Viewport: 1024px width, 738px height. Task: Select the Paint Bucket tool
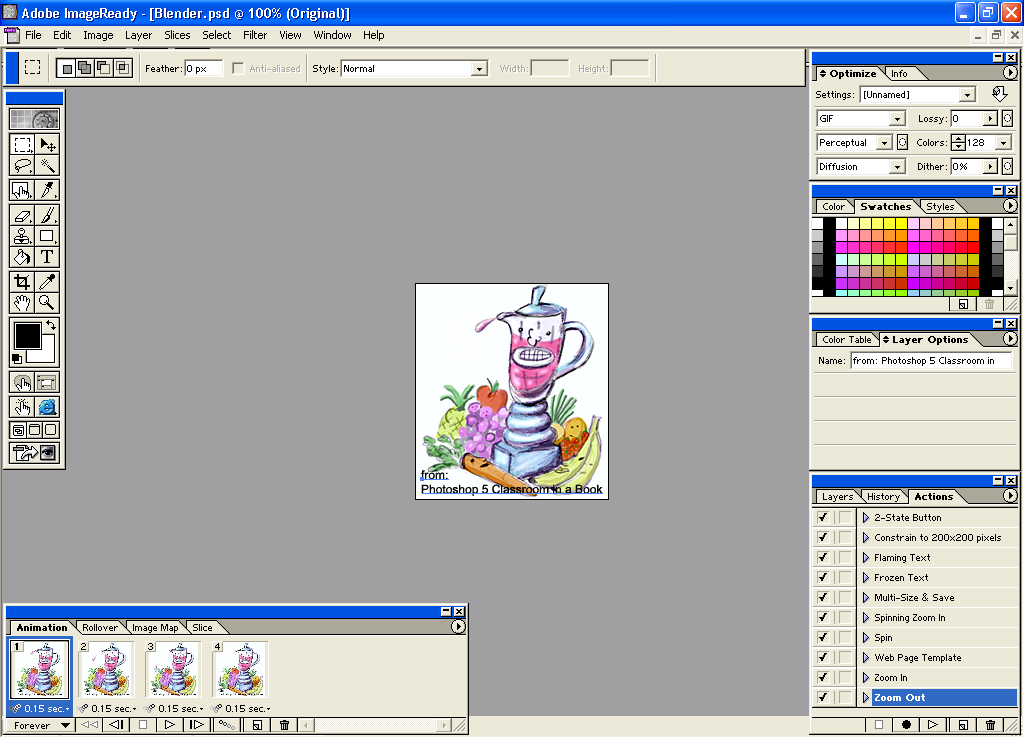pos(22,257)
